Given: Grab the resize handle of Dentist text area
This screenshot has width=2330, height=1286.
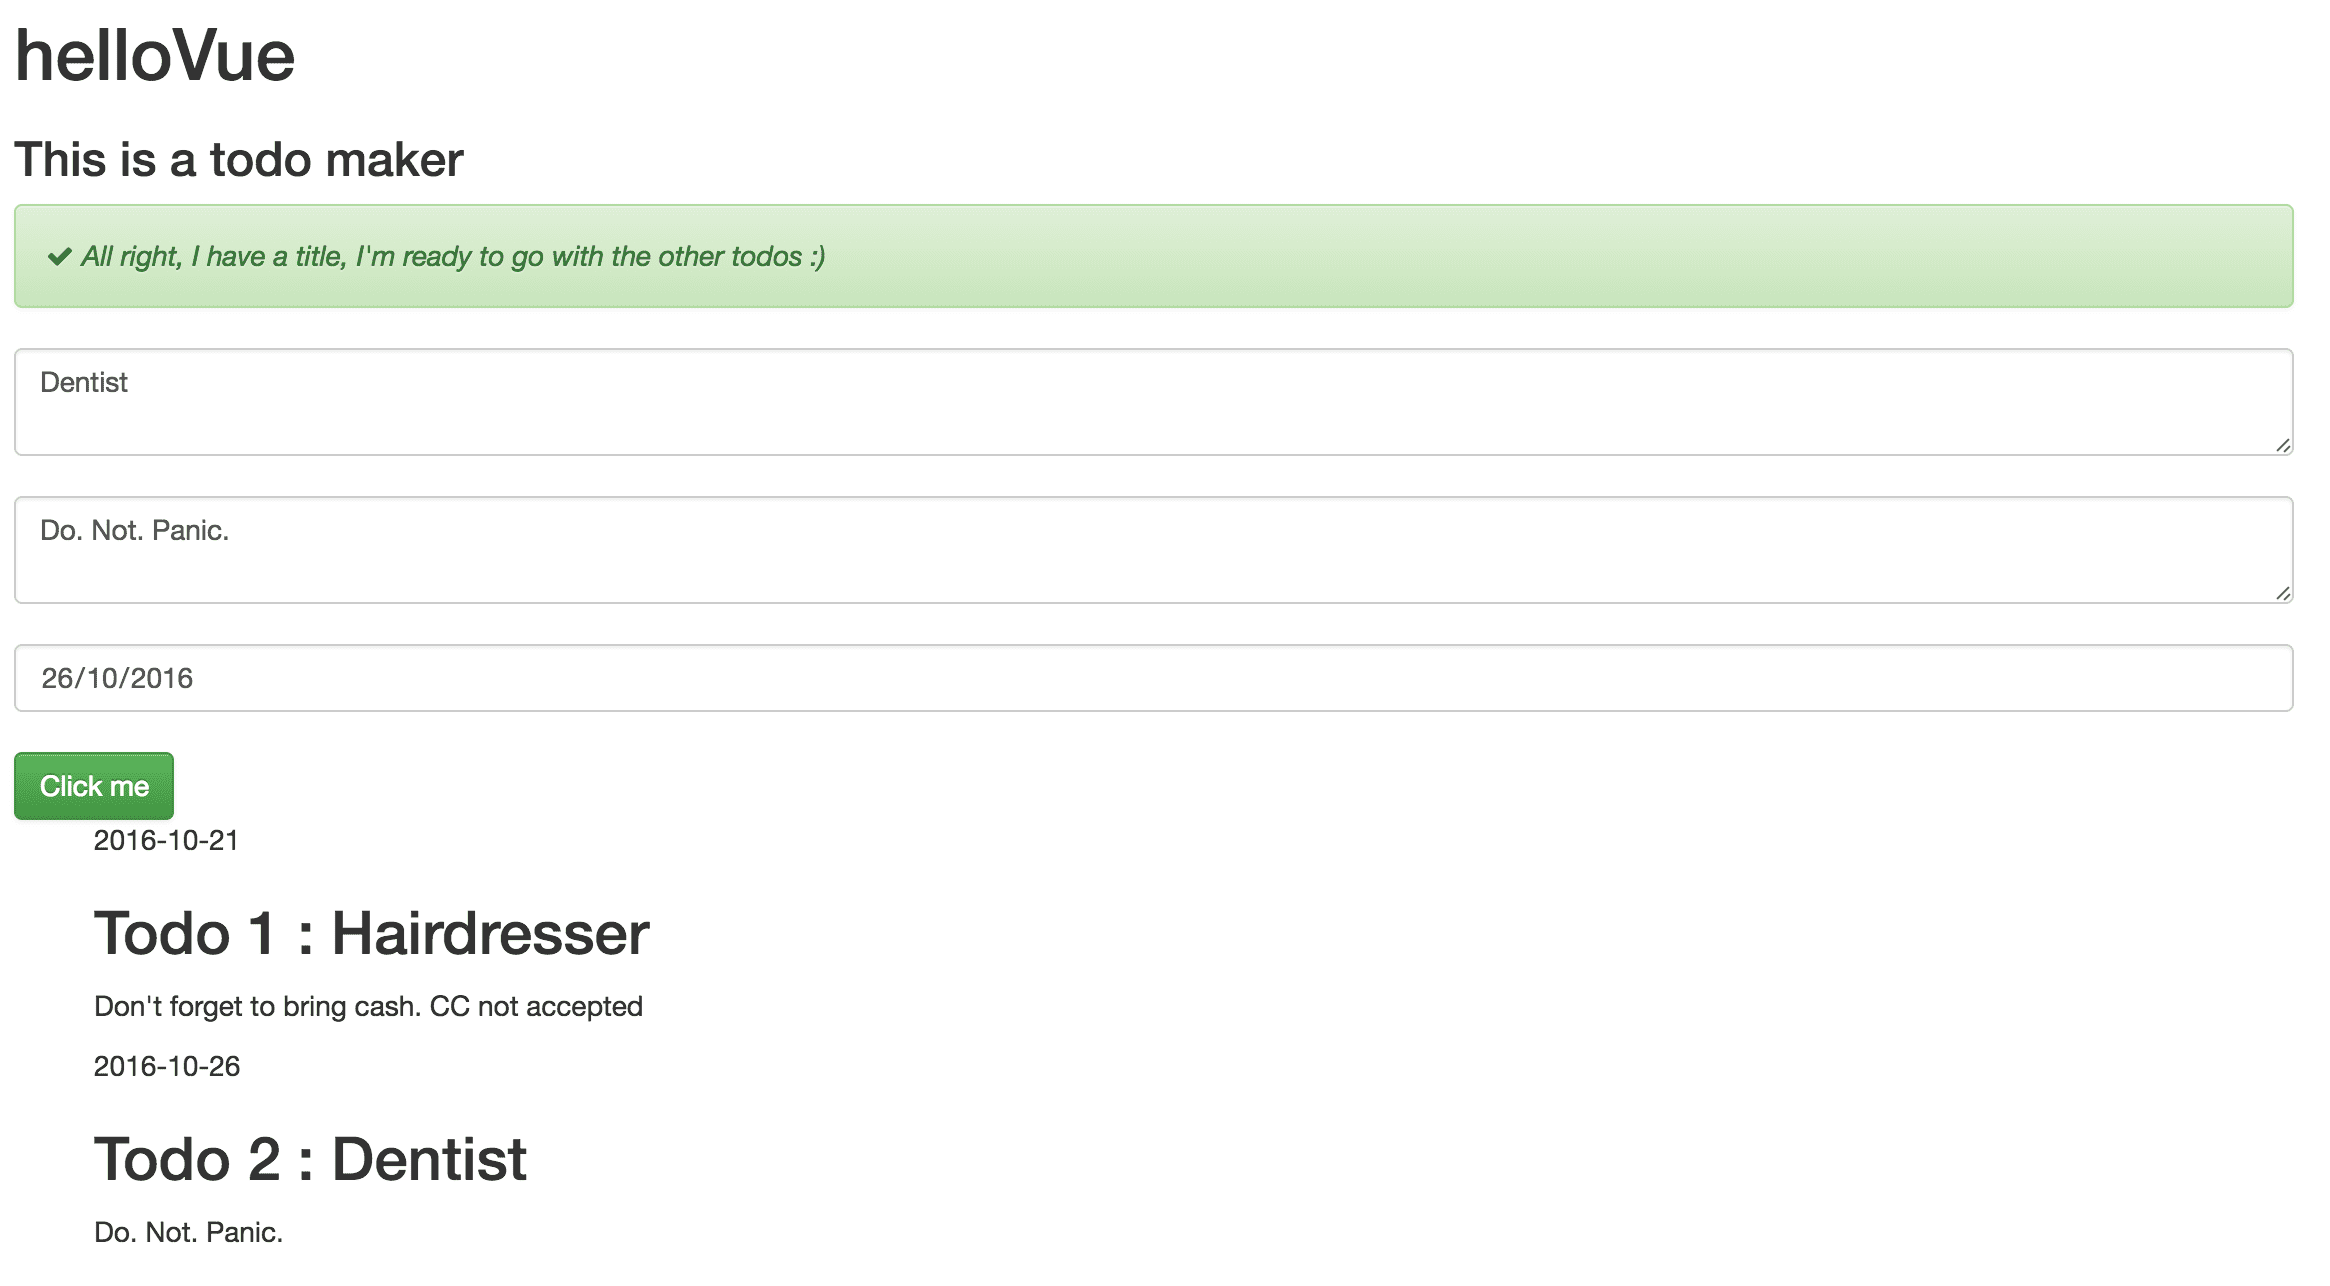Looking at the screenshot, I should tap(2282, 445).
